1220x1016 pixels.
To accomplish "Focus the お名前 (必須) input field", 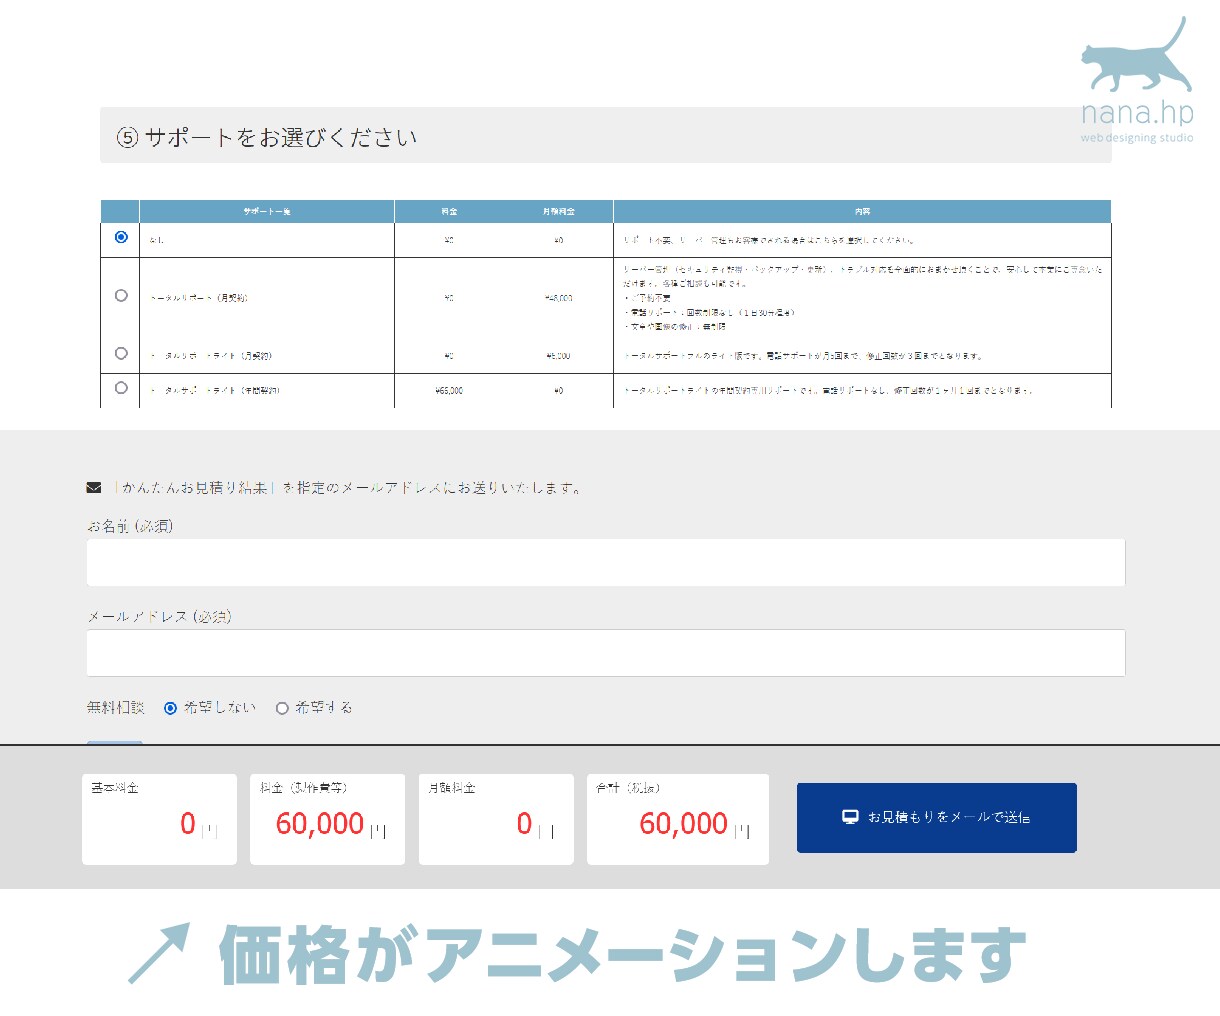I will click(606, 562).
